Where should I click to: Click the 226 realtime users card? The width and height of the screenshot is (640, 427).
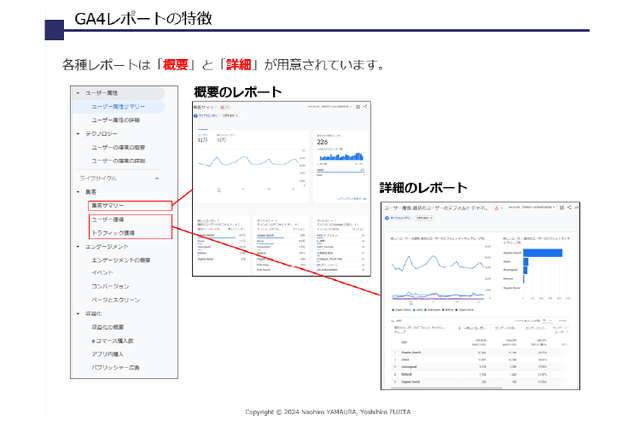point(340,167)
